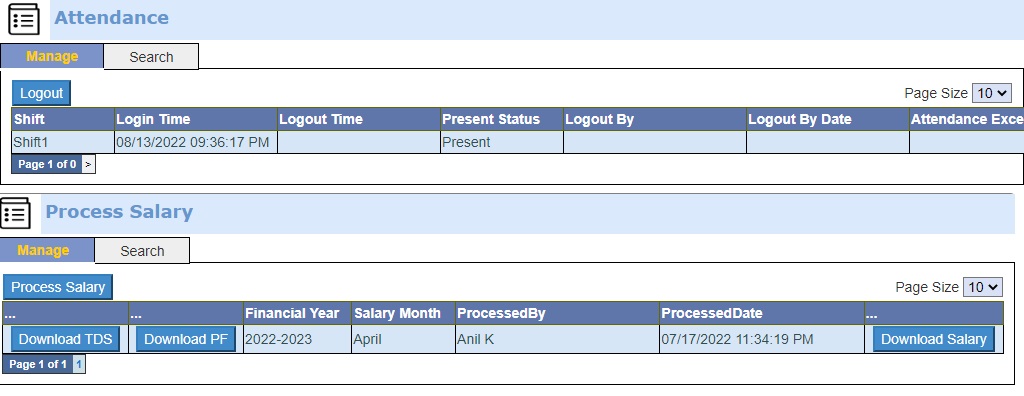Viewport: 1024px width, 396px height.
Task: Open Attendance Page Size dropdown
Action: pos(991,93)
